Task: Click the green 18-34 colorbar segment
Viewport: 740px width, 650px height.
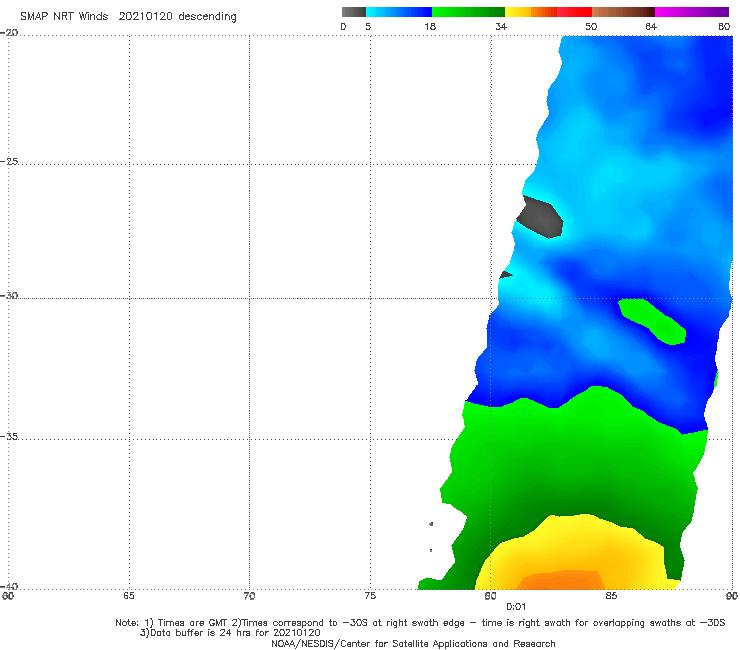Action: click(x=468, y=12)
